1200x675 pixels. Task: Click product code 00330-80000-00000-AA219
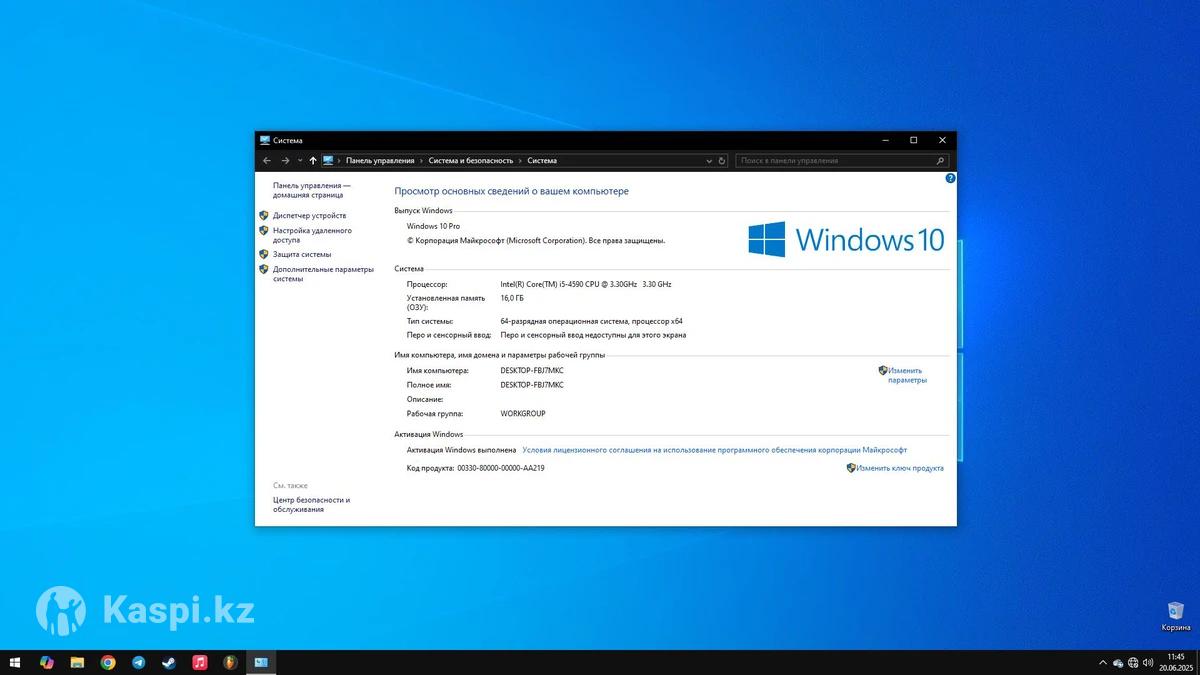[501, 468]
